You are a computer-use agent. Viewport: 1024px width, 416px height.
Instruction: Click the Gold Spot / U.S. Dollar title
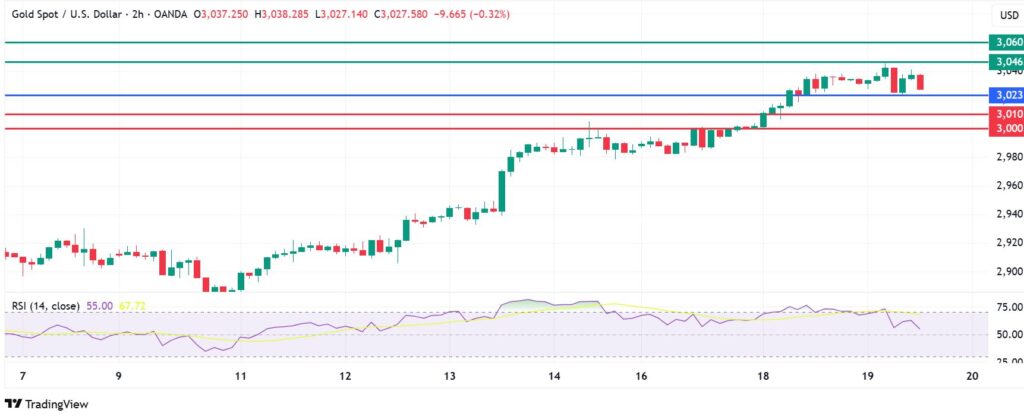point(65,14)
